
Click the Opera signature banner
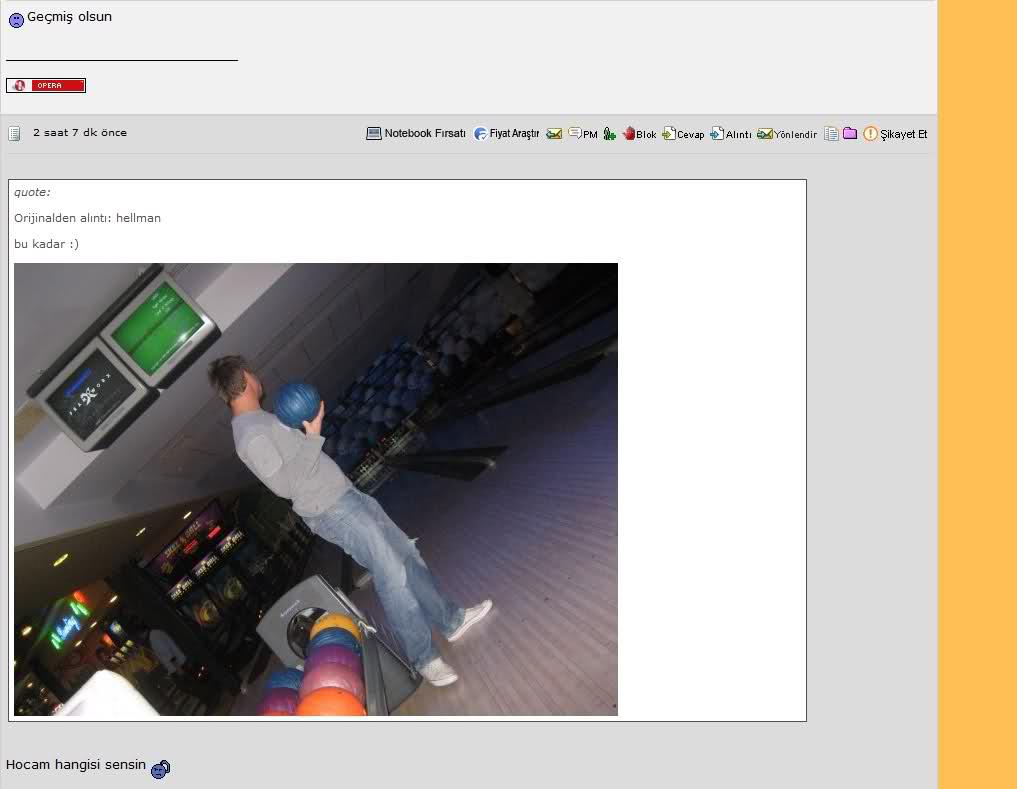[46, 86]
